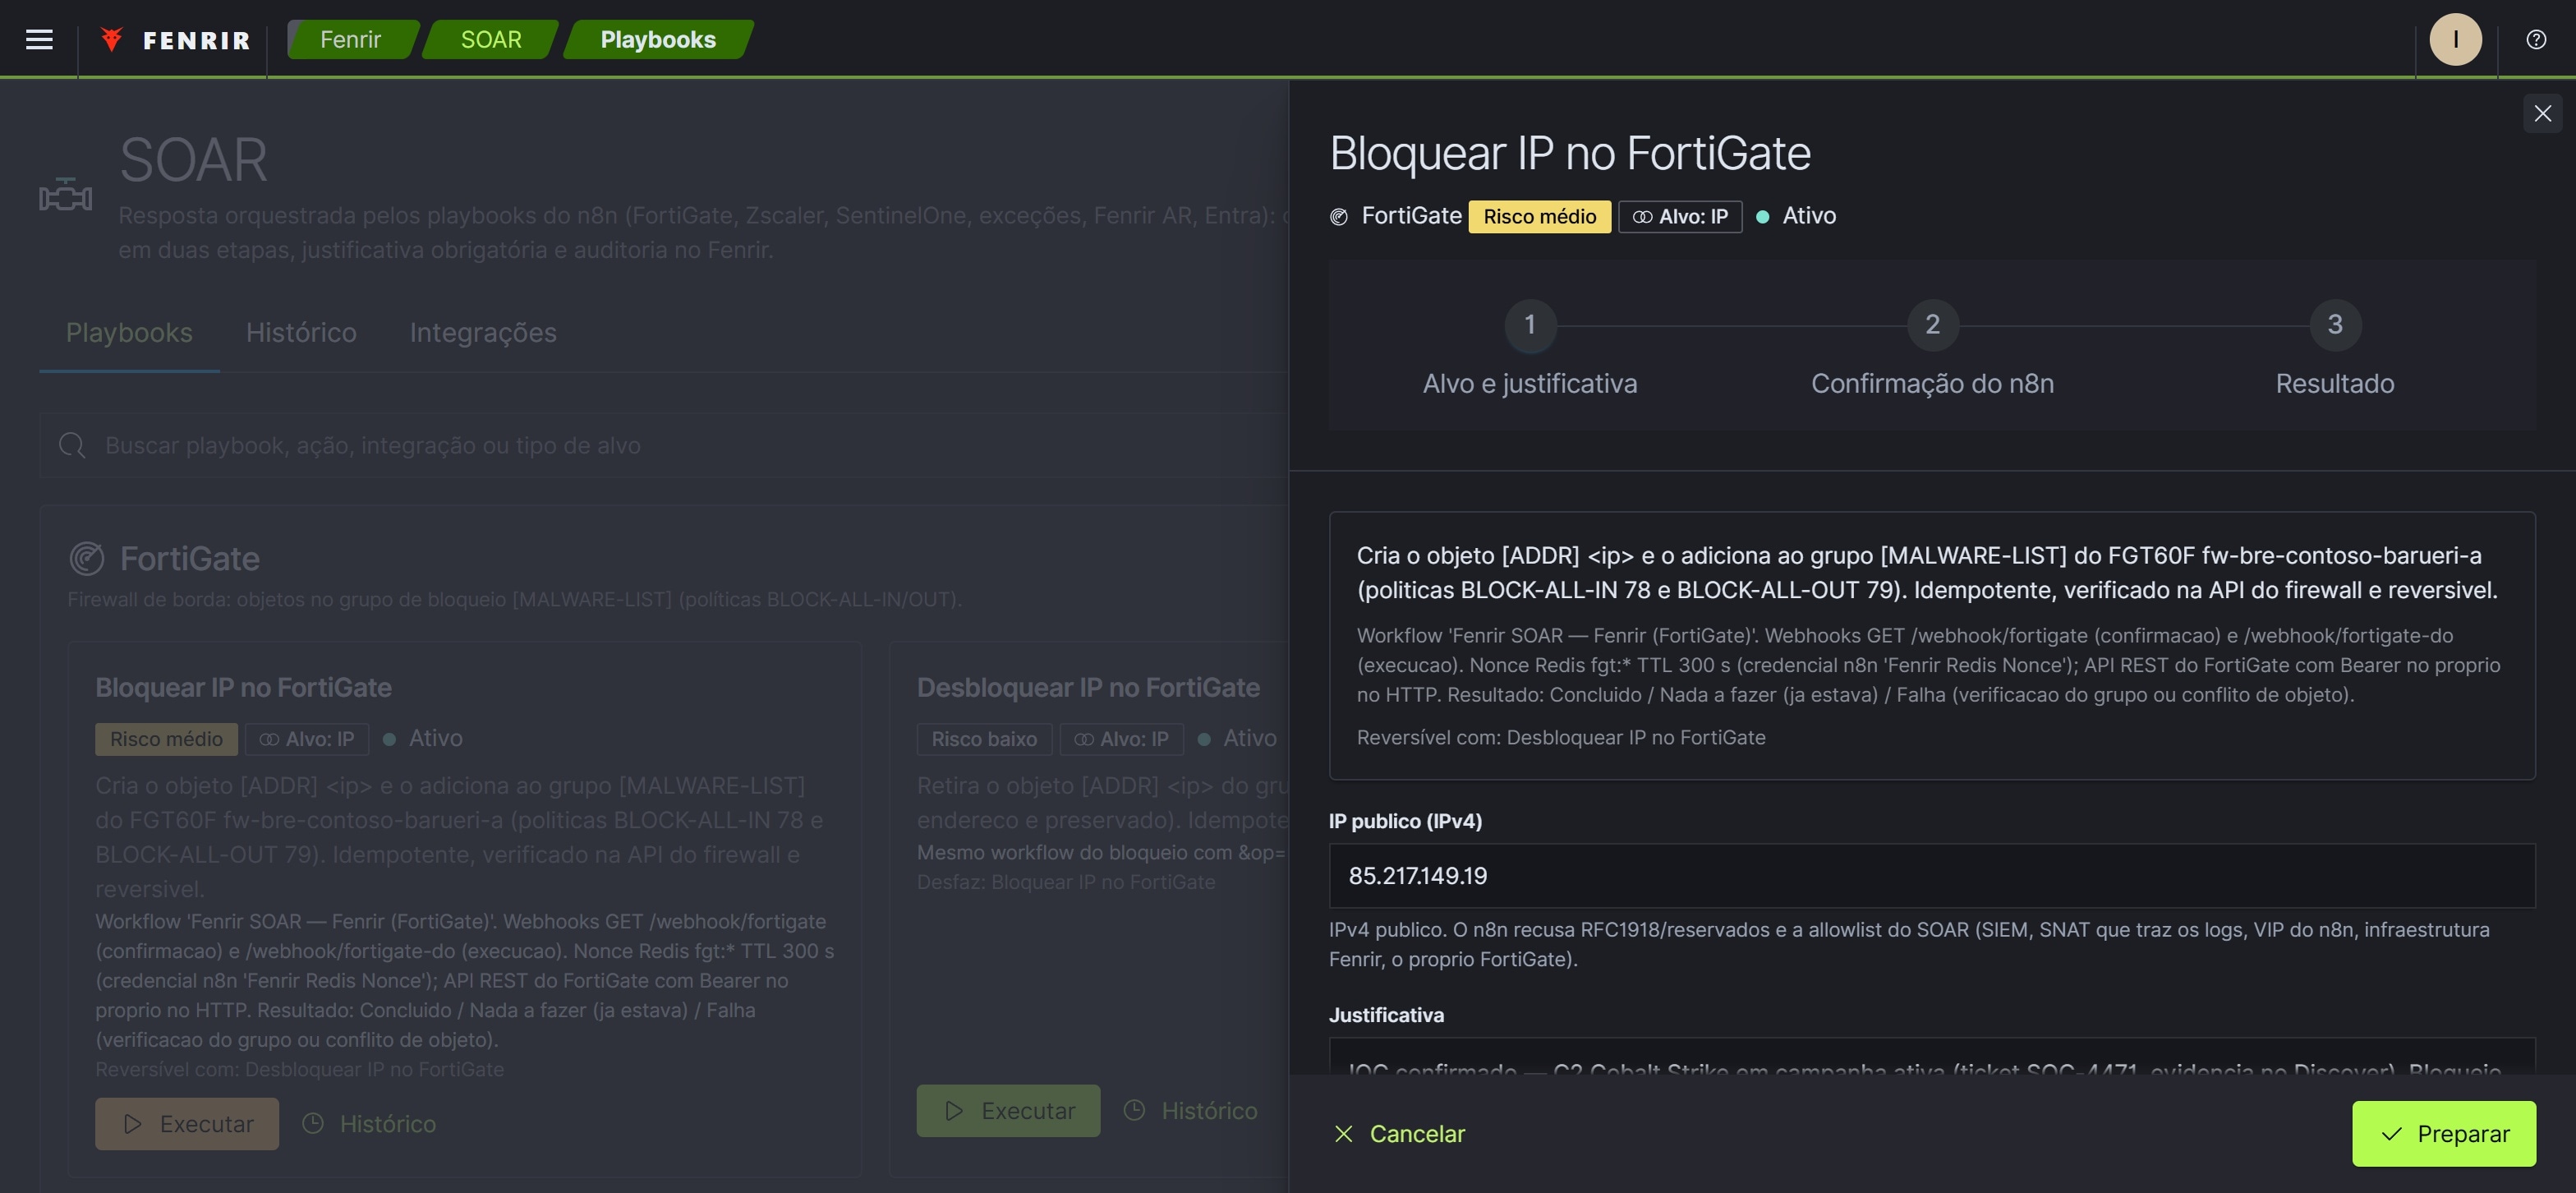This screenshot has width=2576, height=1193.
Task: Open the Desbloquear IP no FortiGate card title
Action: tap(1088, 687)
